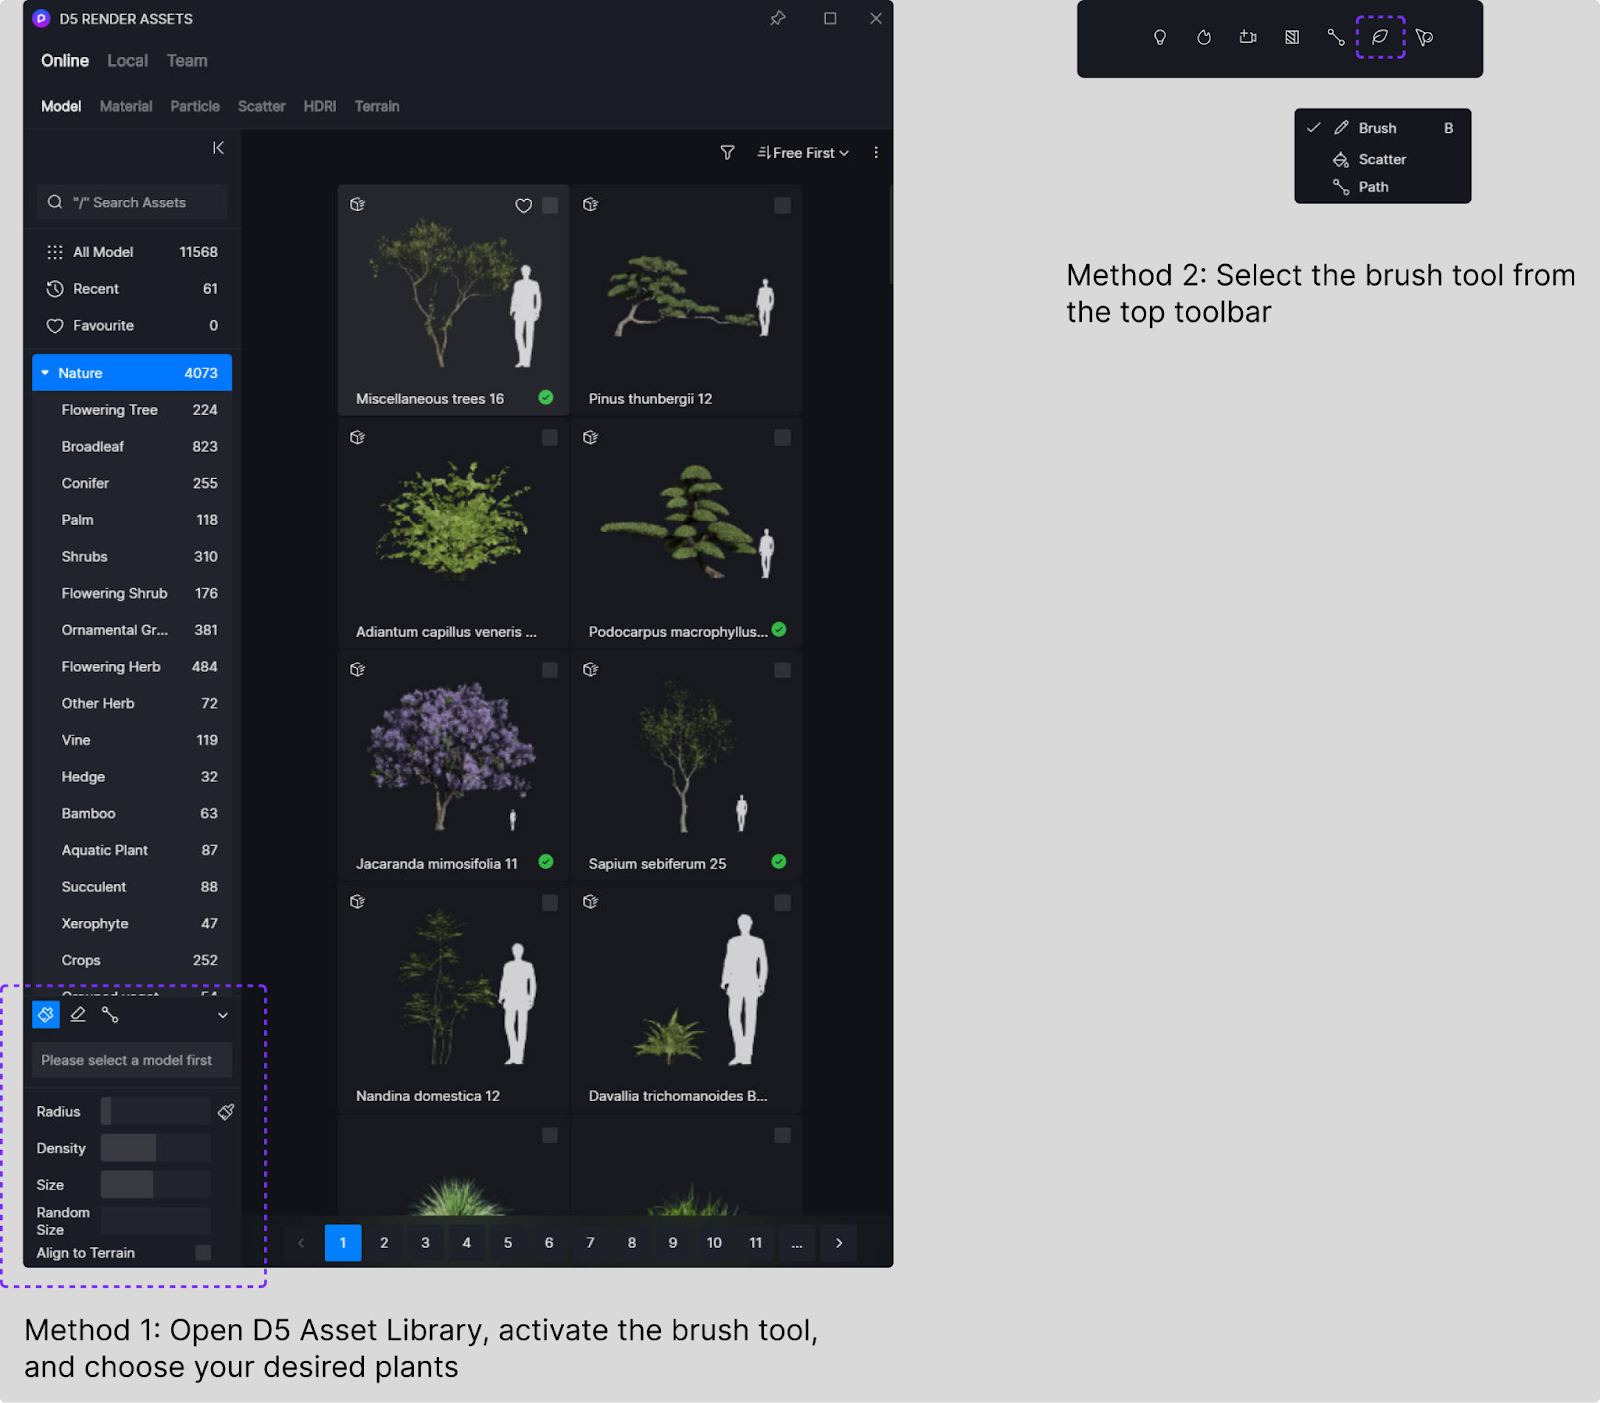Add Miscellaneous trees 16 to favourites
The image size is (1600, 1403).
(x=523, y=205)
